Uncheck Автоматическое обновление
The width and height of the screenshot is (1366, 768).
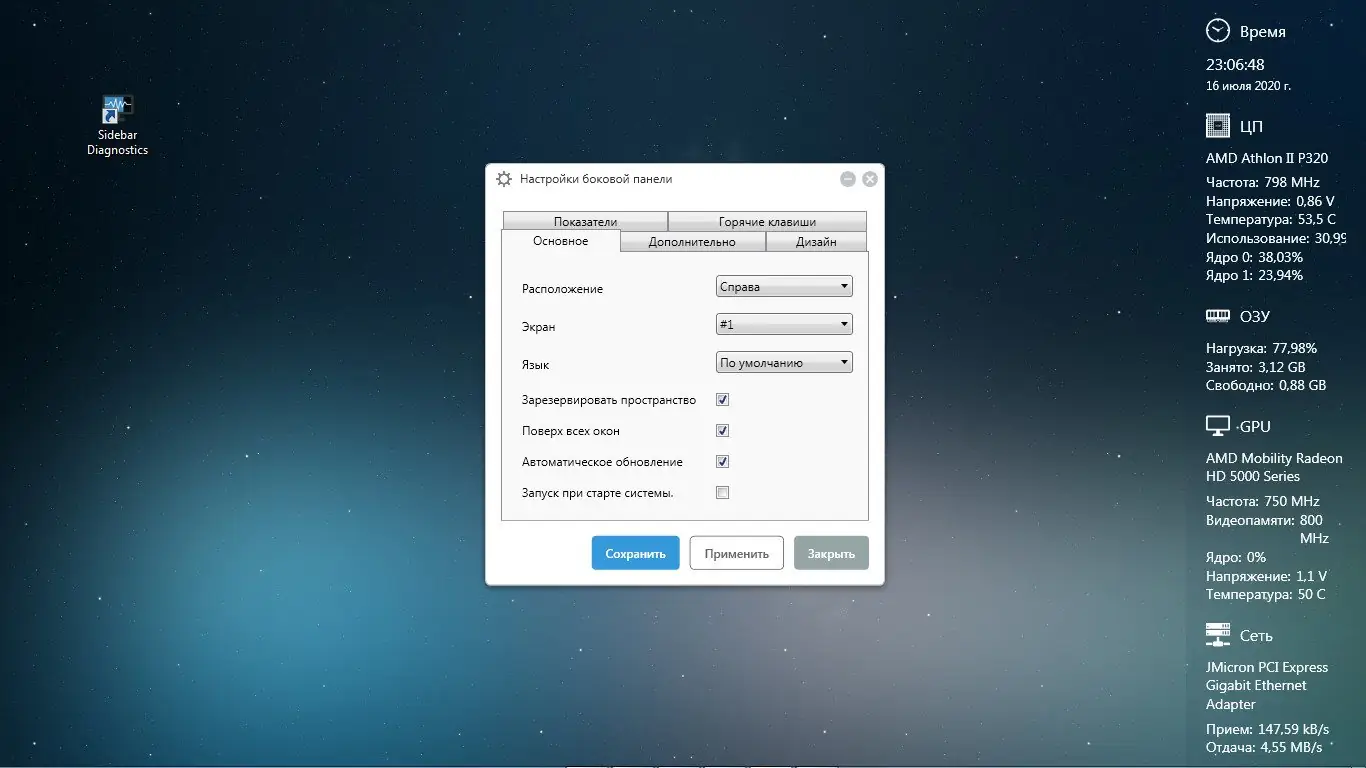pyautogui.click(x=722, y=461)
